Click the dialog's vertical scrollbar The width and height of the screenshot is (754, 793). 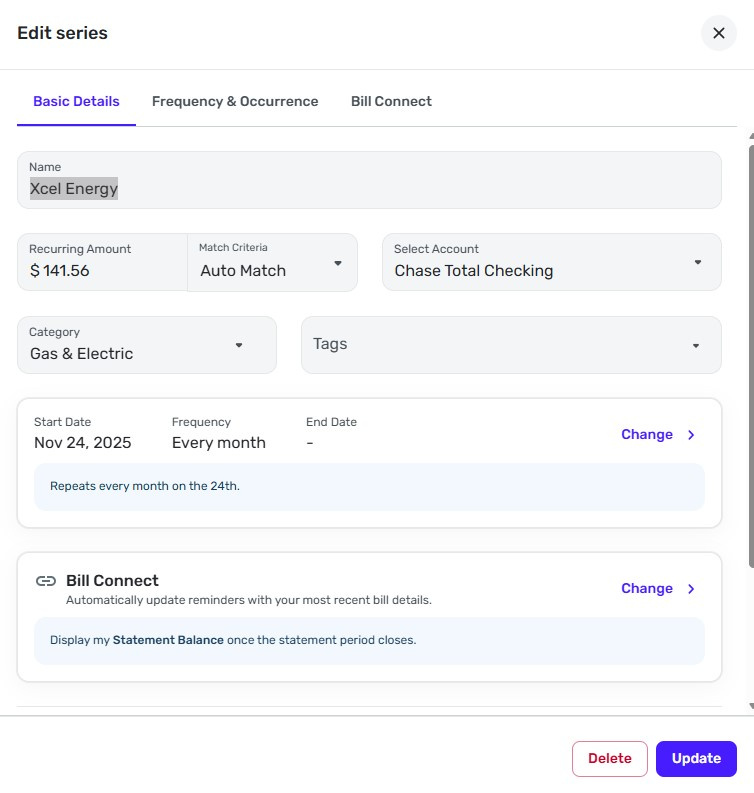pyautogui.click(x=750, y=350)
